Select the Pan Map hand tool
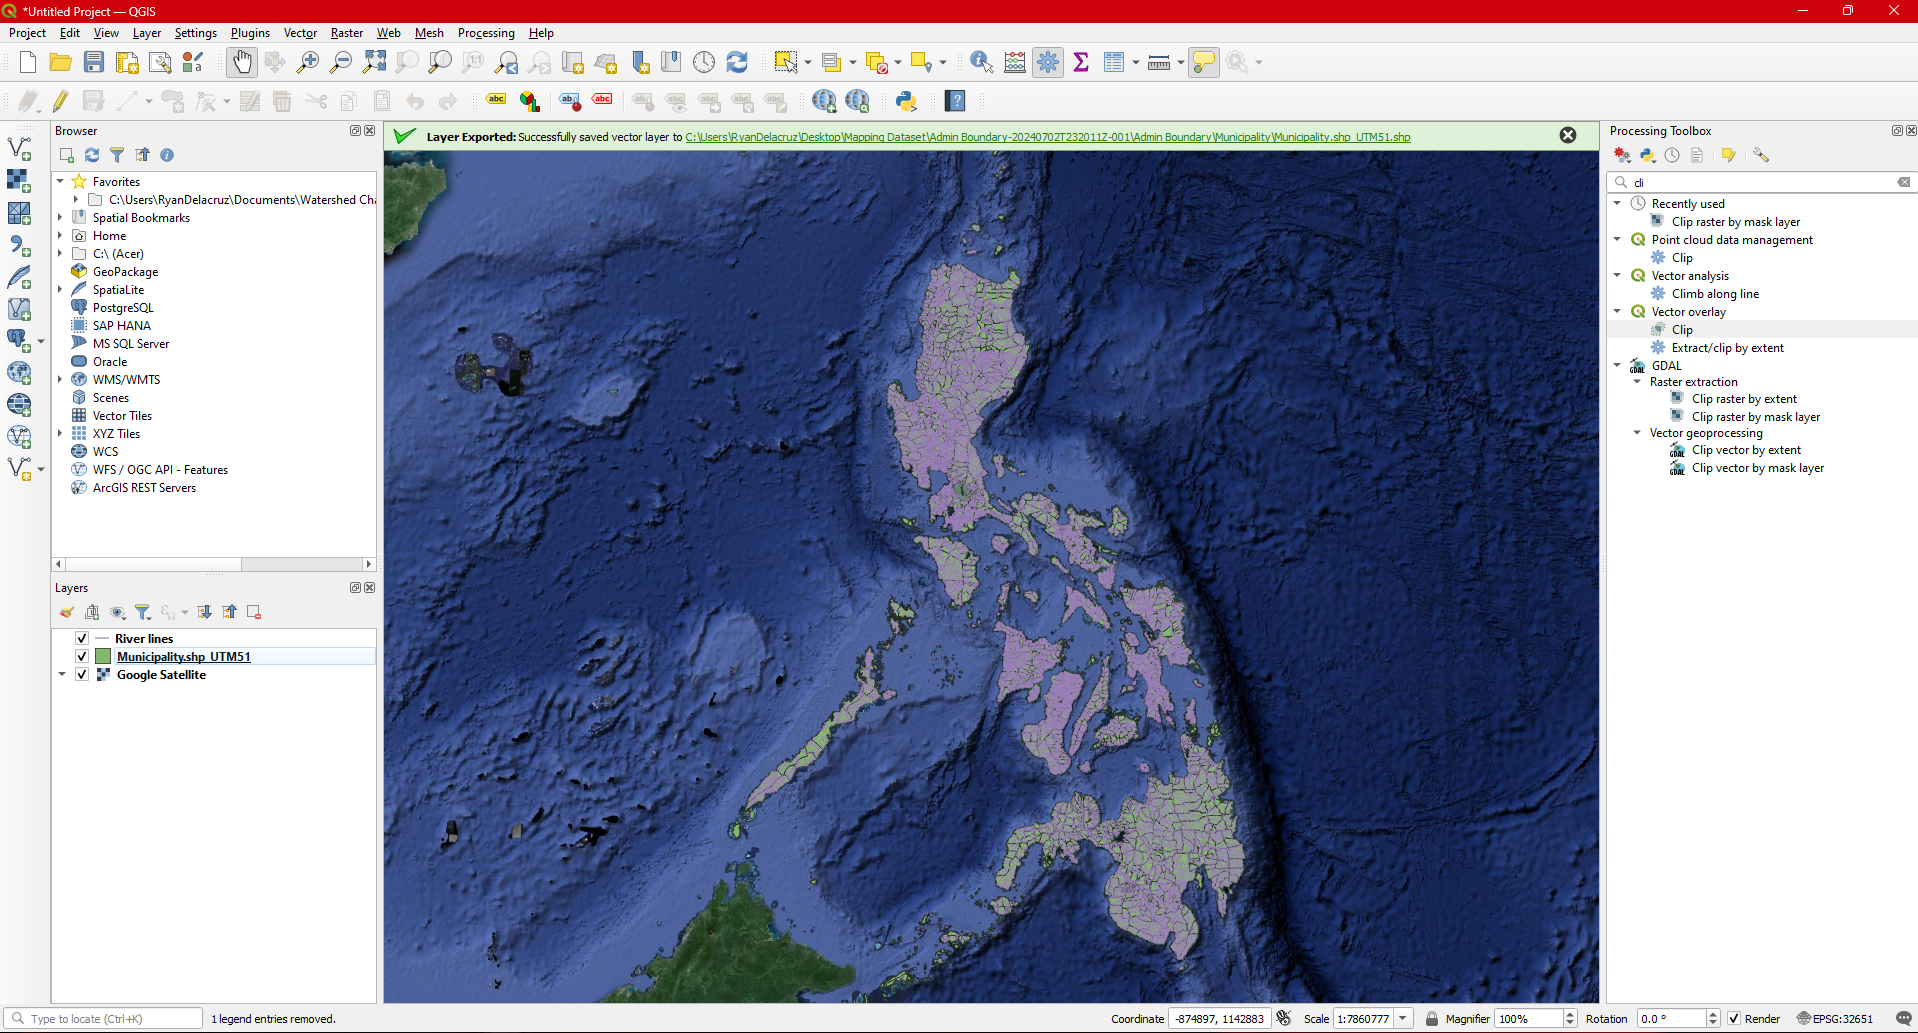Screen dimensions: 1918x1033 tap(242, 62)
